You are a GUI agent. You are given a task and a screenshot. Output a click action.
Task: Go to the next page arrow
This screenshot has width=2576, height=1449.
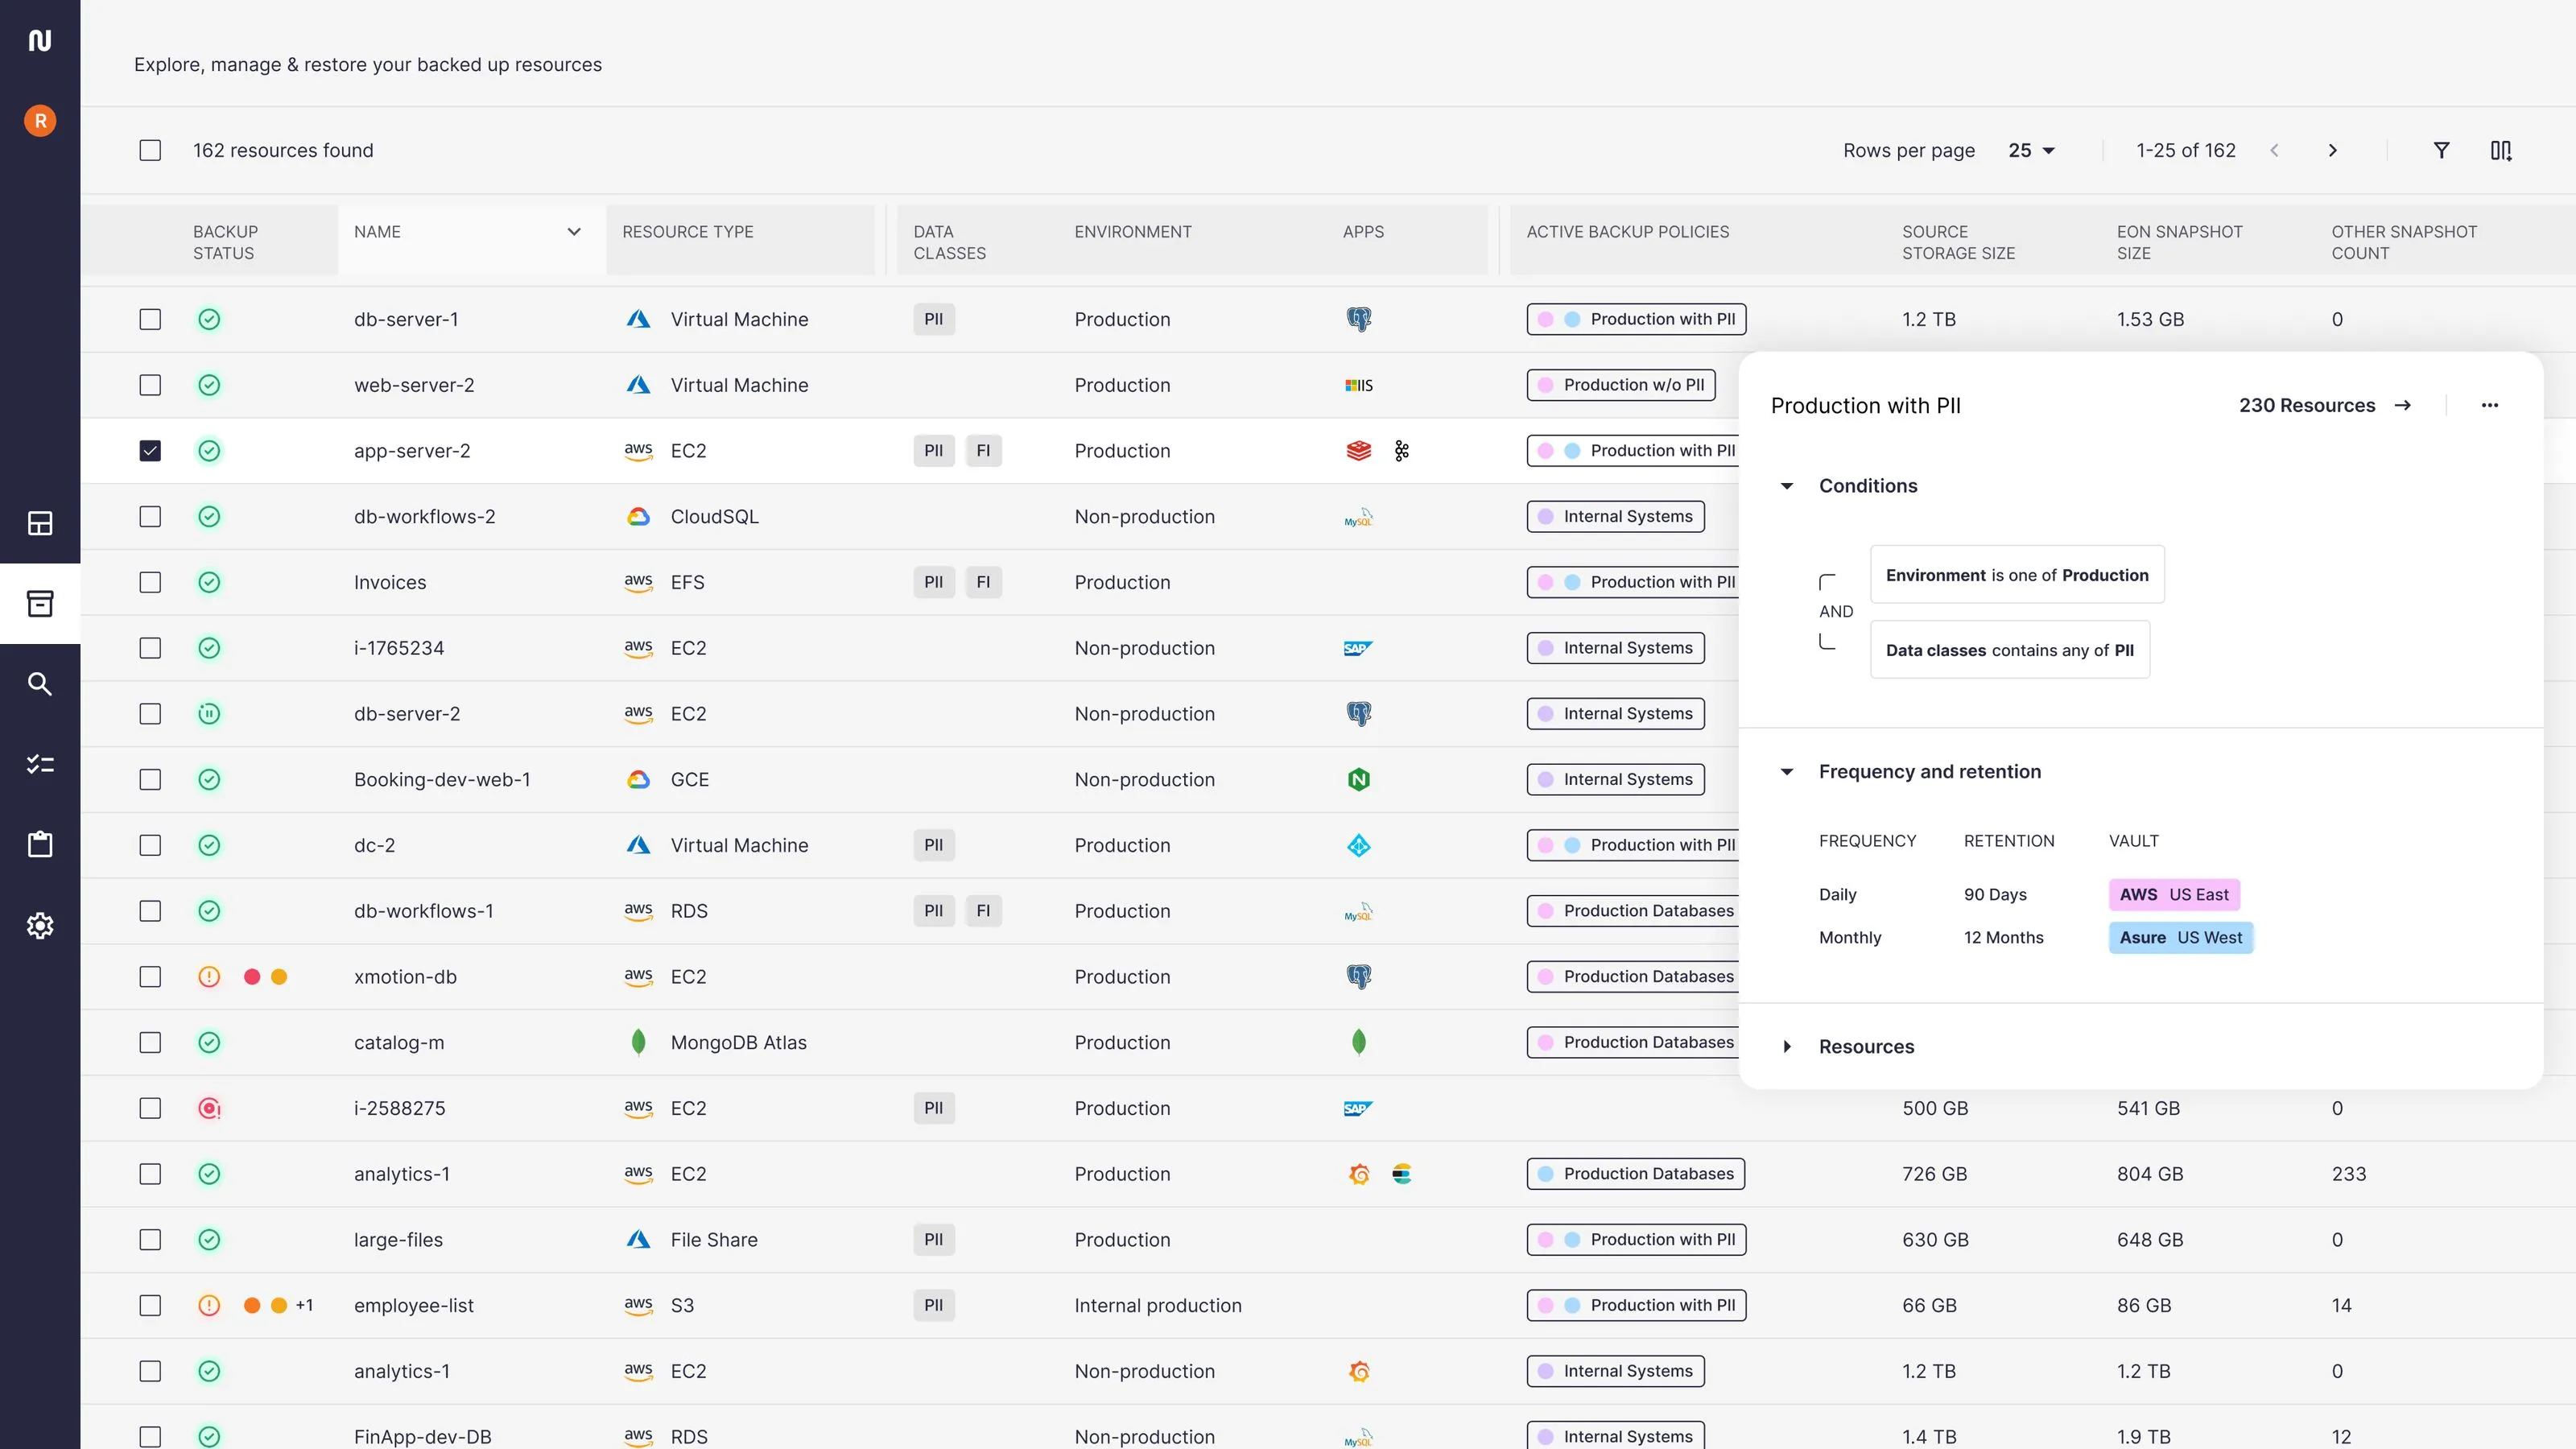[2333, 150]
